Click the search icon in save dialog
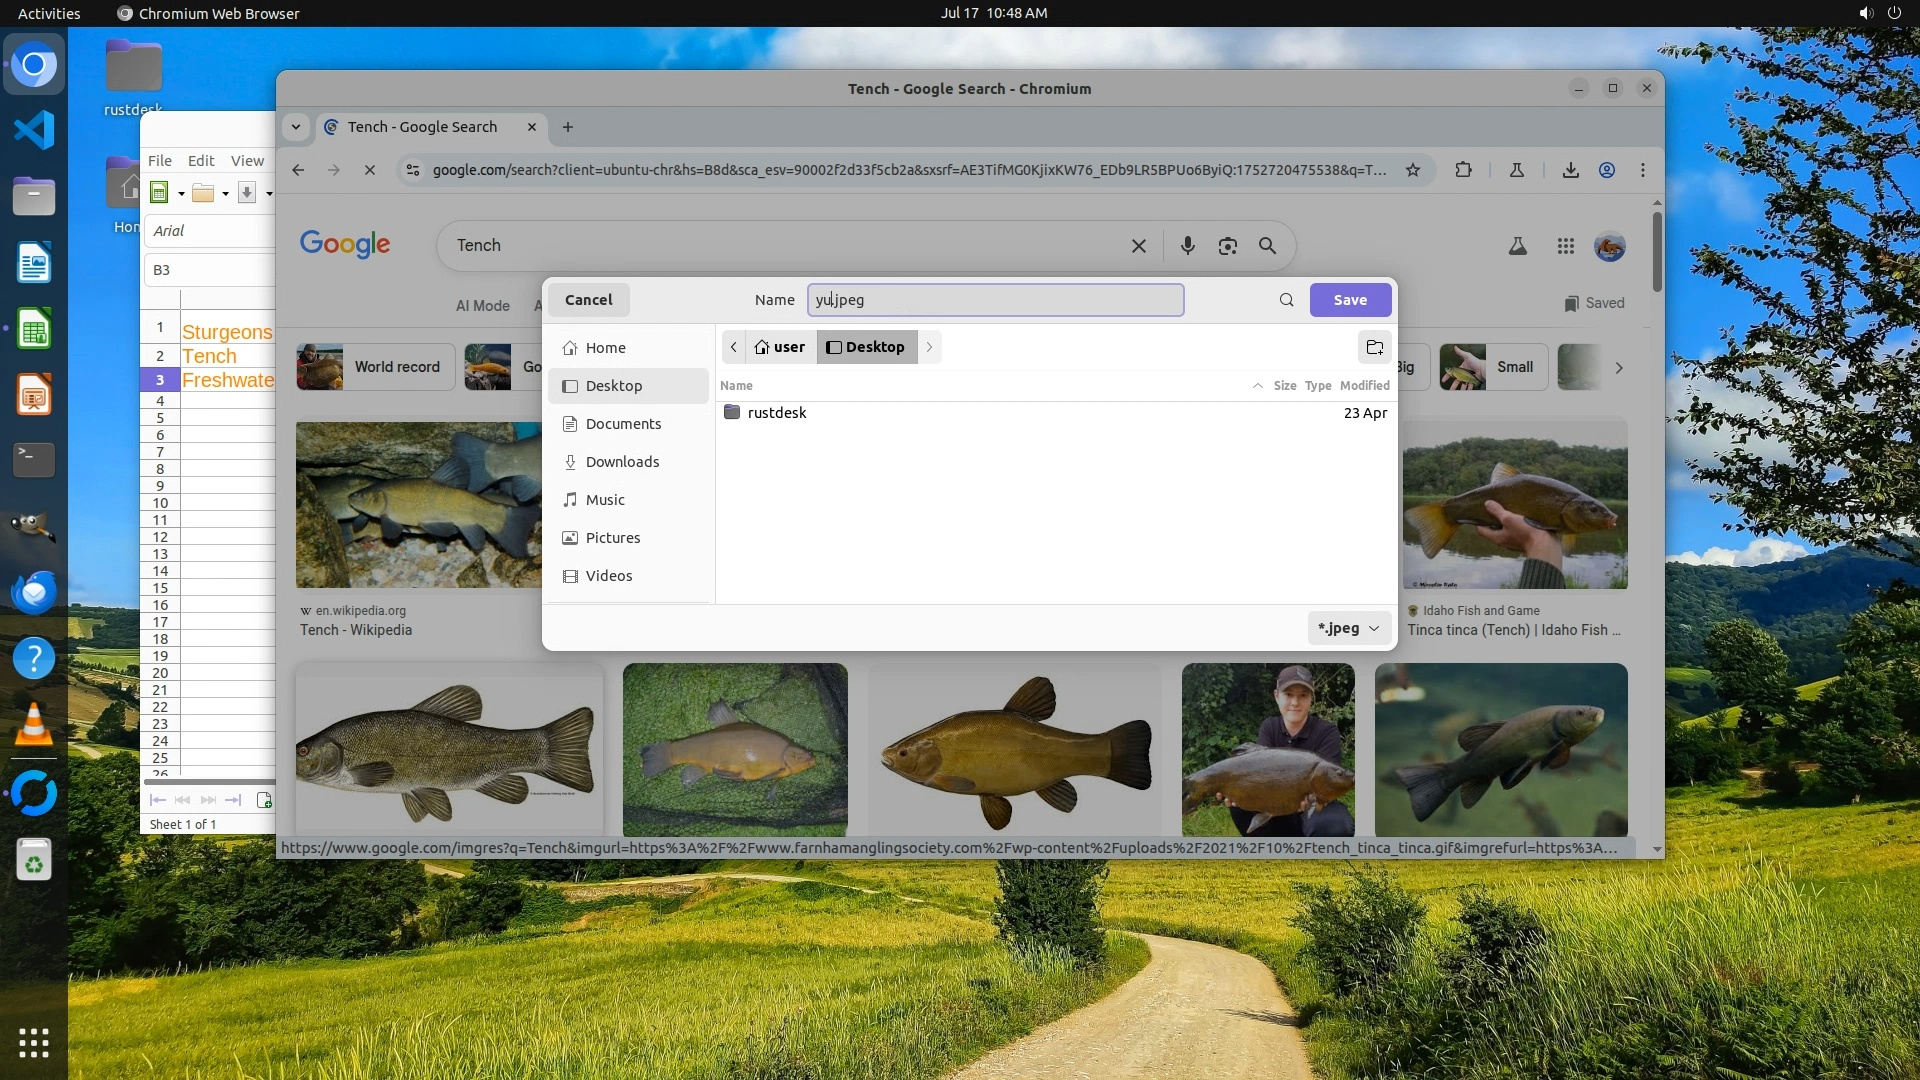Viewport: 1920px width, 1080px height. [x=1286, y=300]
